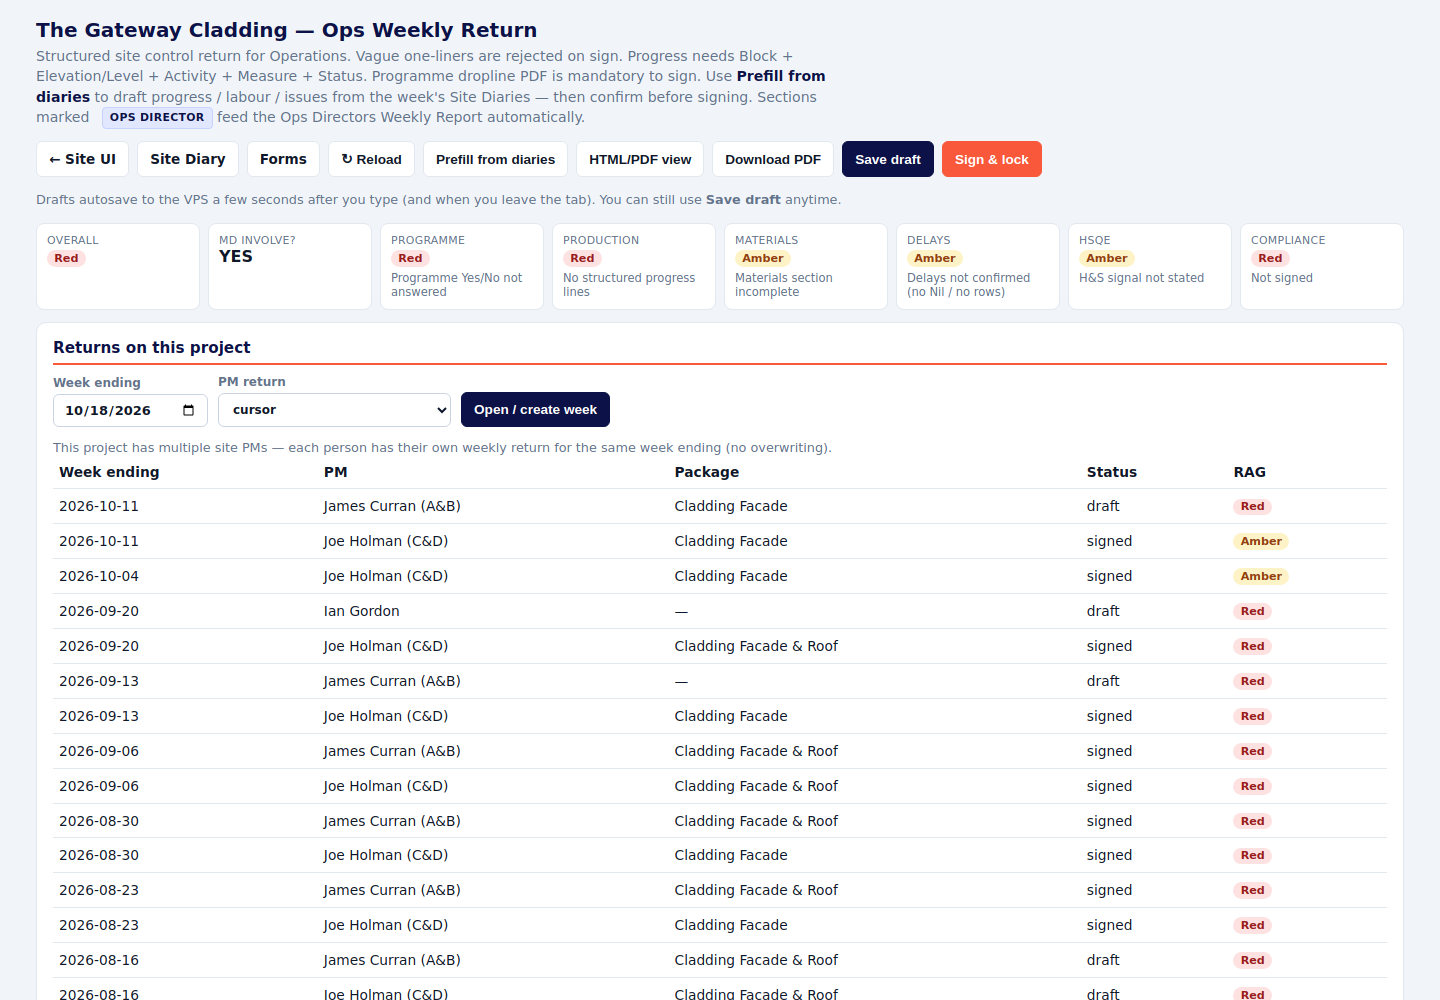Screen dimensions: 1440x1000
Task: Click Open / create week
Action: [535, 410]
